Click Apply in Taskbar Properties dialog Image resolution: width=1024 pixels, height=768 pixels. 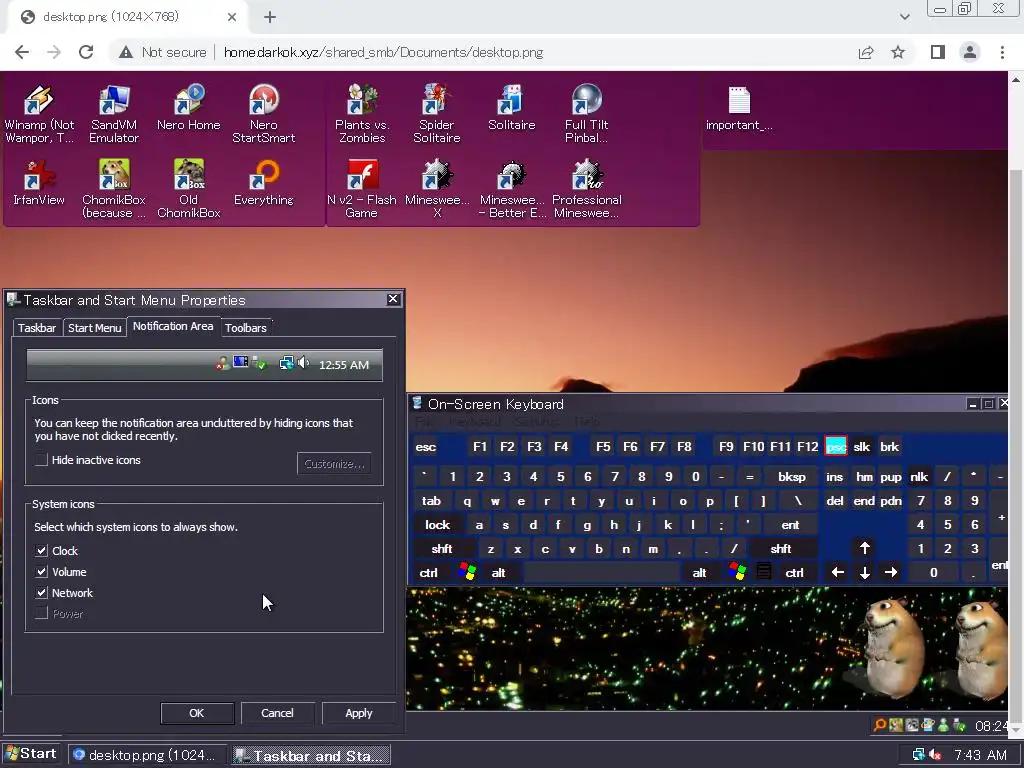point(359,713)
